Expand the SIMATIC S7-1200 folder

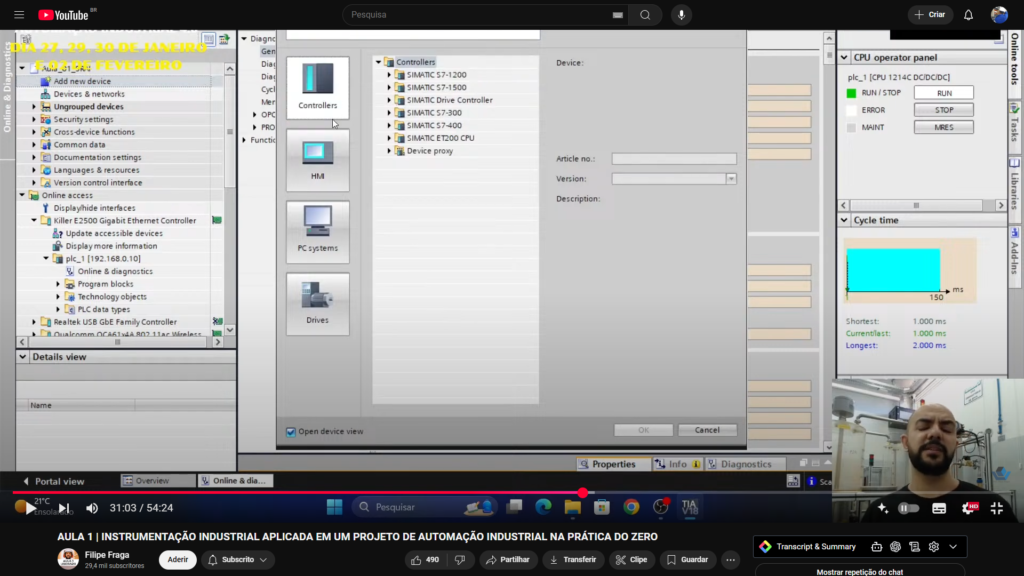[389, 75]
